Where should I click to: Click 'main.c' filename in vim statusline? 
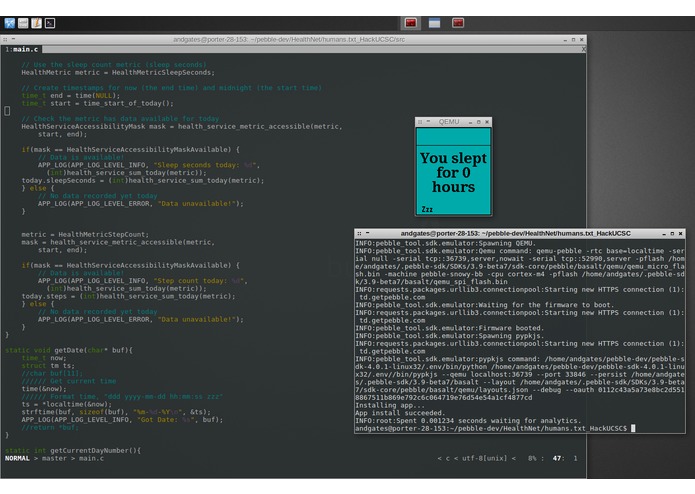tap(92, 458)
